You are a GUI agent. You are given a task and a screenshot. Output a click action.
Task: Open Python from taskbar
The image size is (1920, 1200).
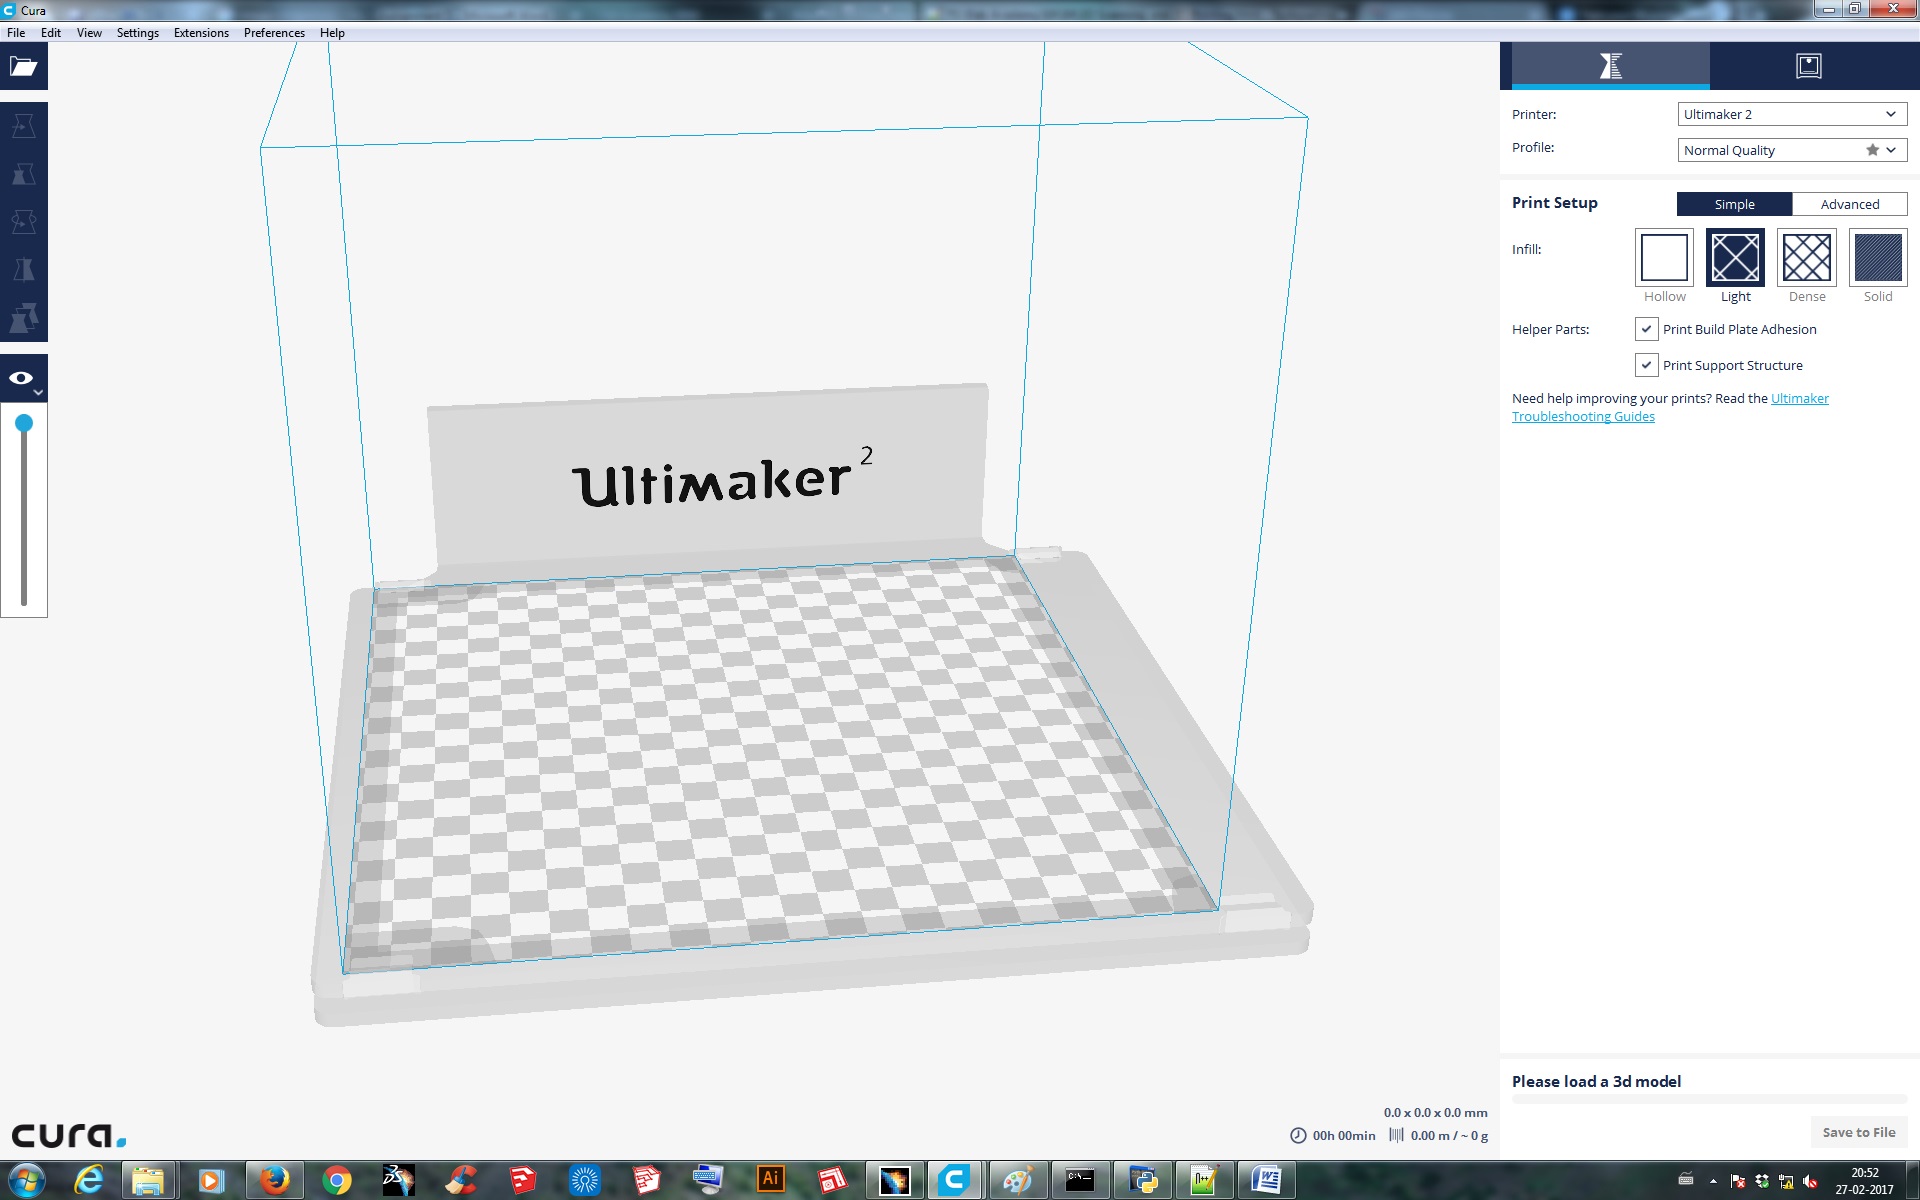(1142, 1180)
